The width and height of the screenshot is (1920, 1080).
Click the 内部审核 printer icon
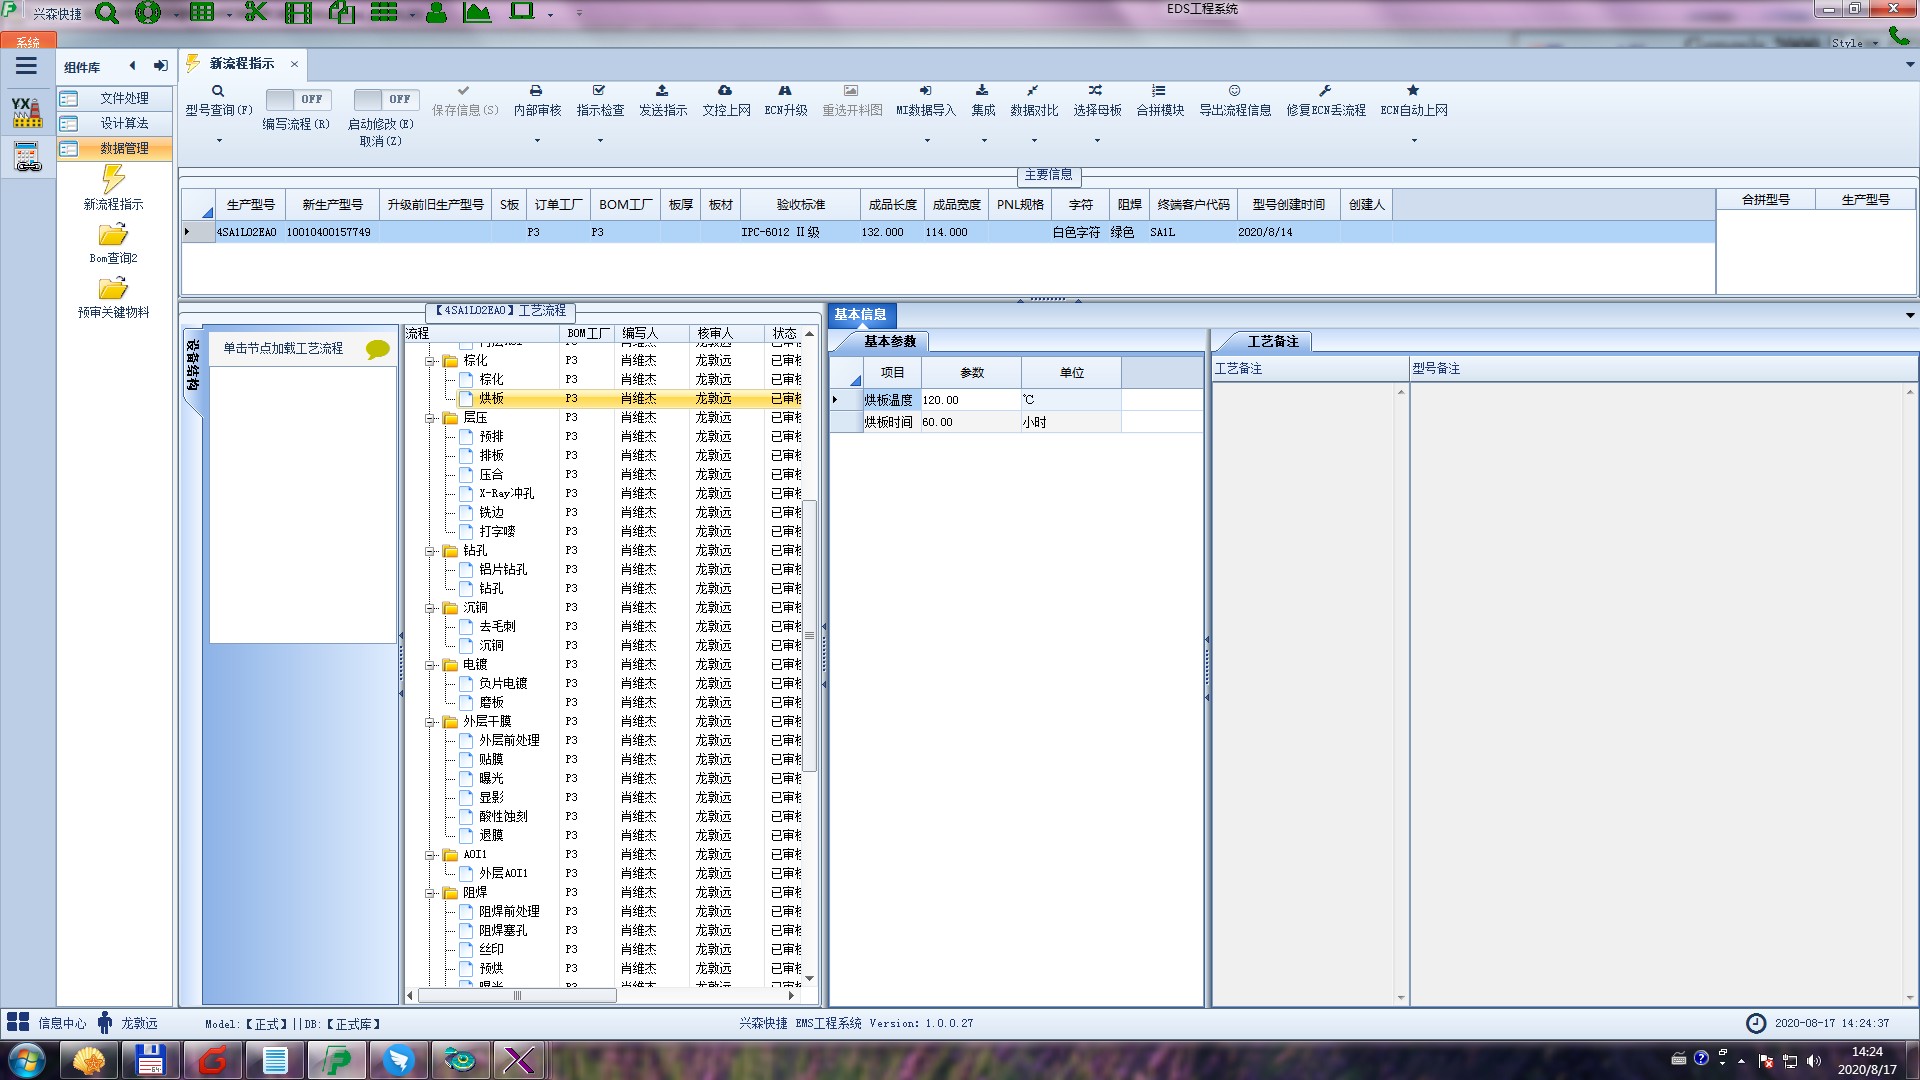point(536,91)
